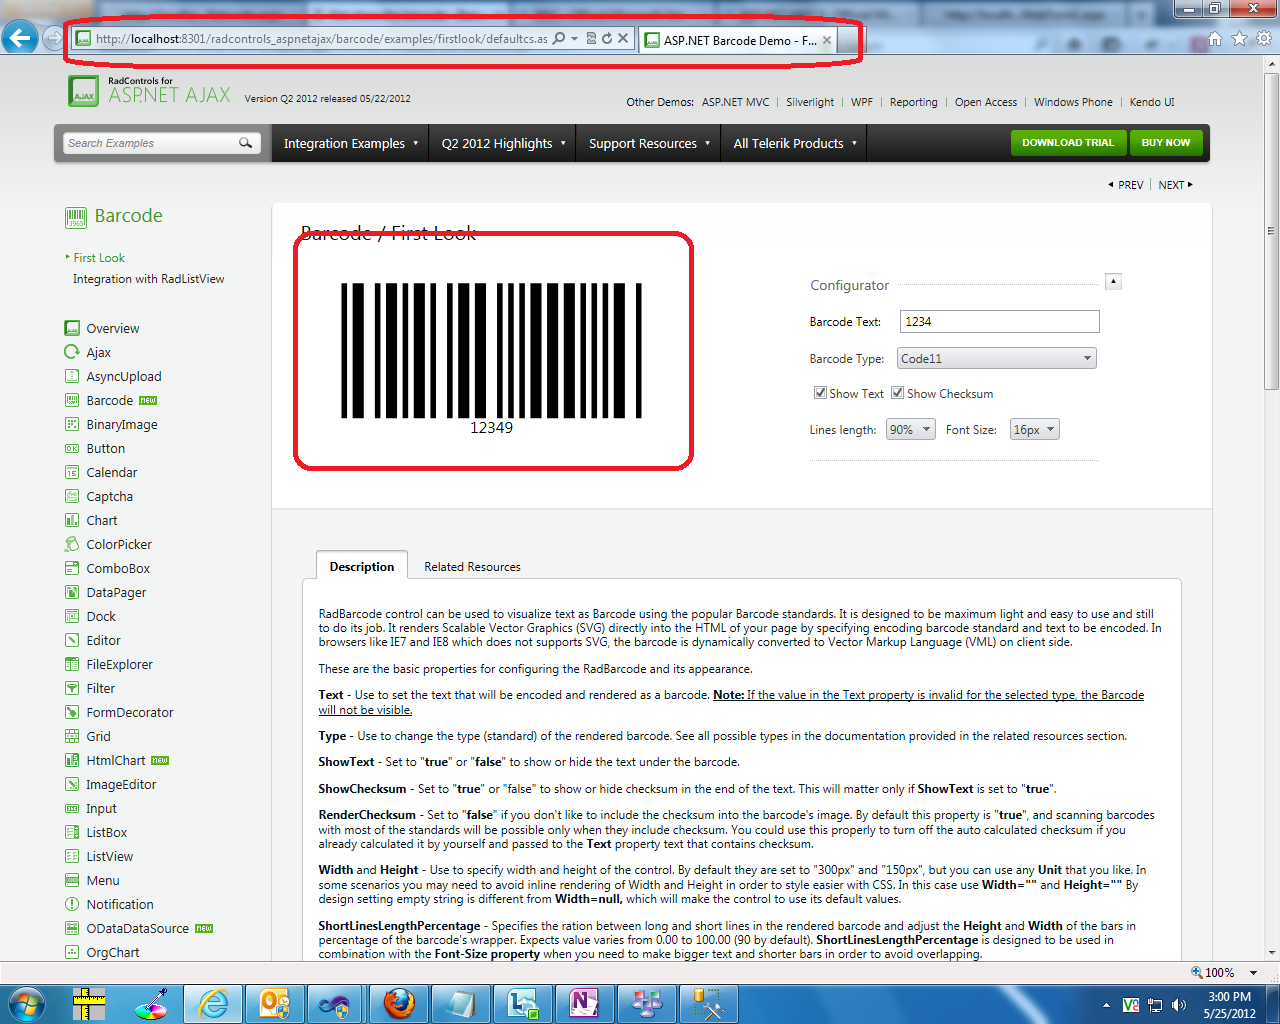Click the RadControls ASP.NET AJAX logo

[149, 91]
